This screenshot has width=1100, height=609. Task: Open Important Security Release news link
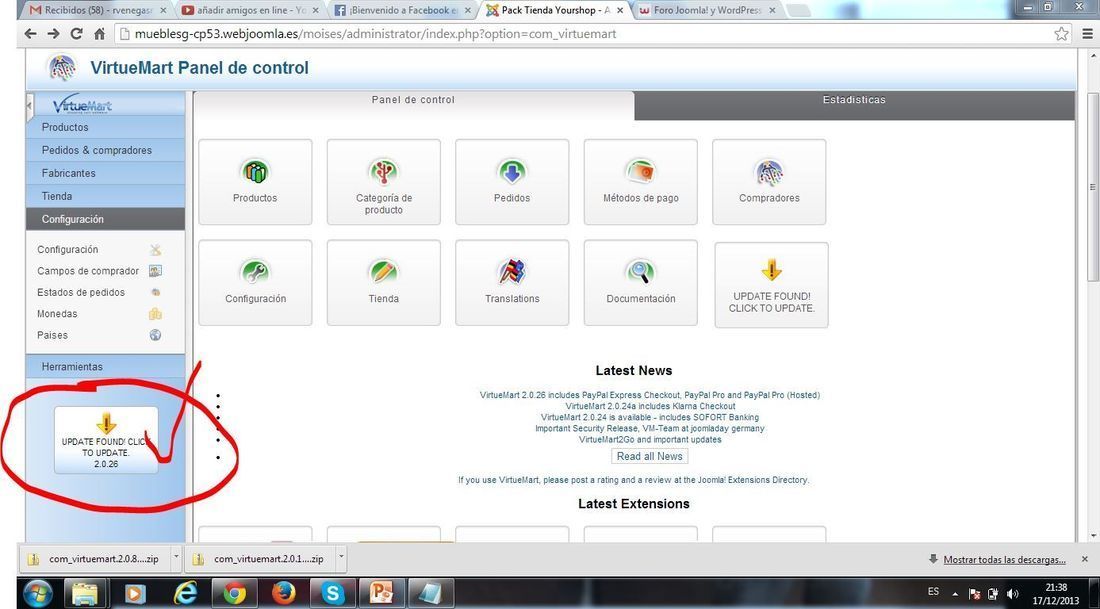pos(650,428)
